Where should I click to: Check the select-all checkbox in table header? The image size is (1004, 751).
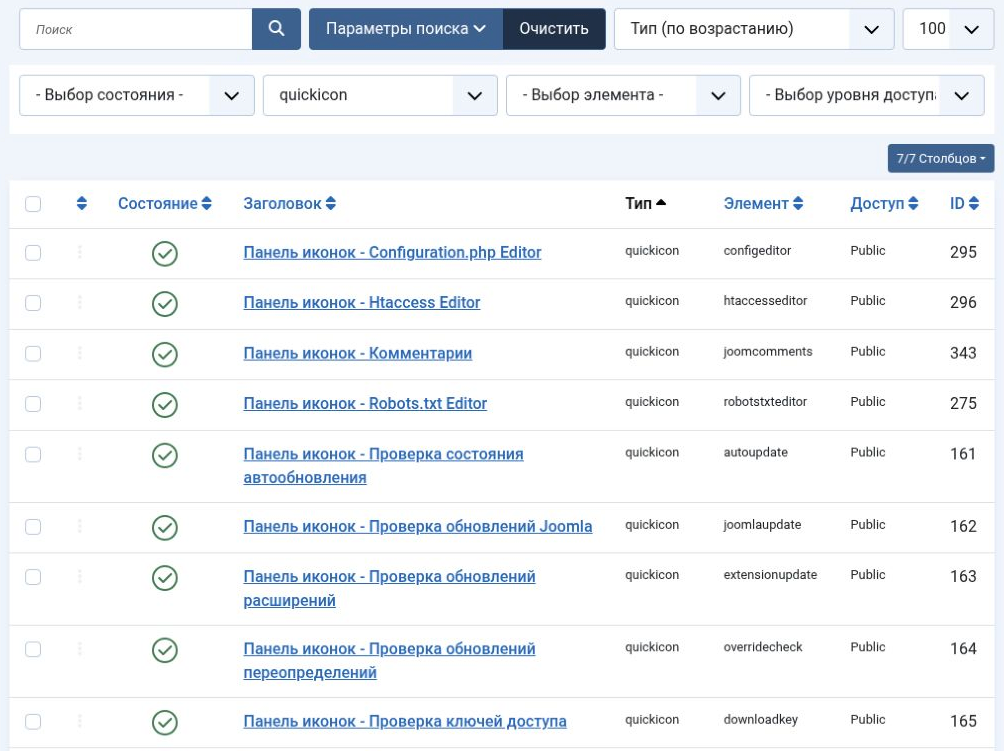(33, 204)
